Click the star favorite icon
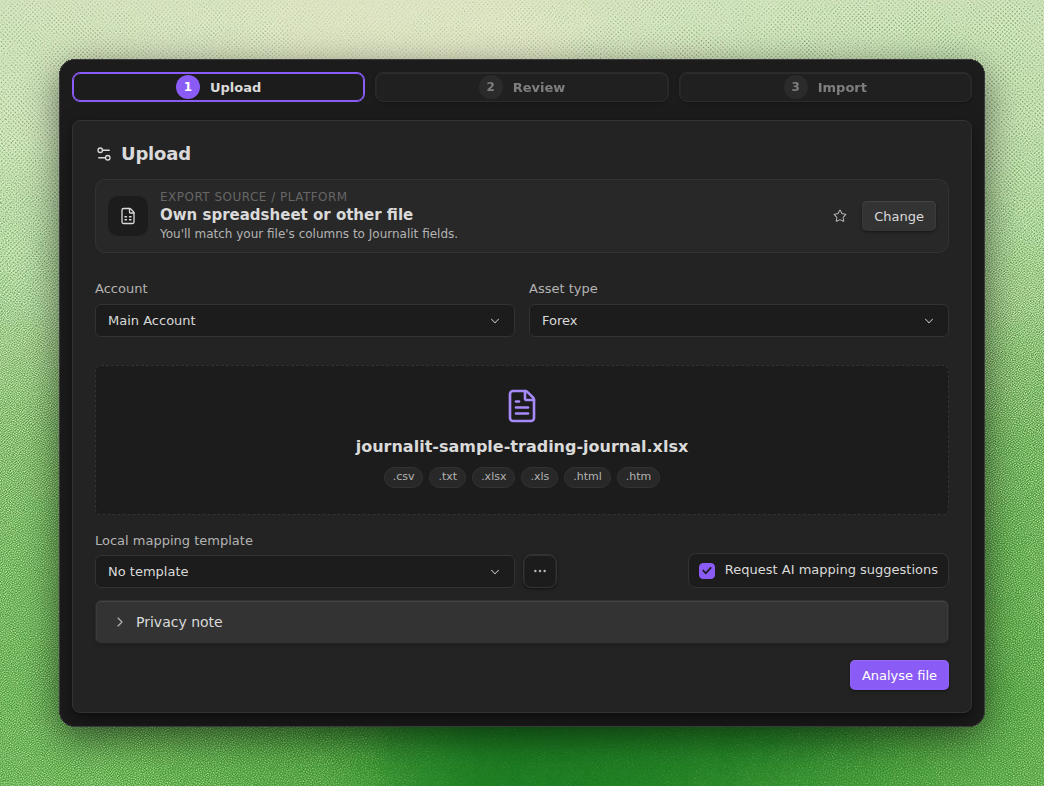The height and width of the screenshot is (786, 1044). pyautogui.click(x=840, y=216)
